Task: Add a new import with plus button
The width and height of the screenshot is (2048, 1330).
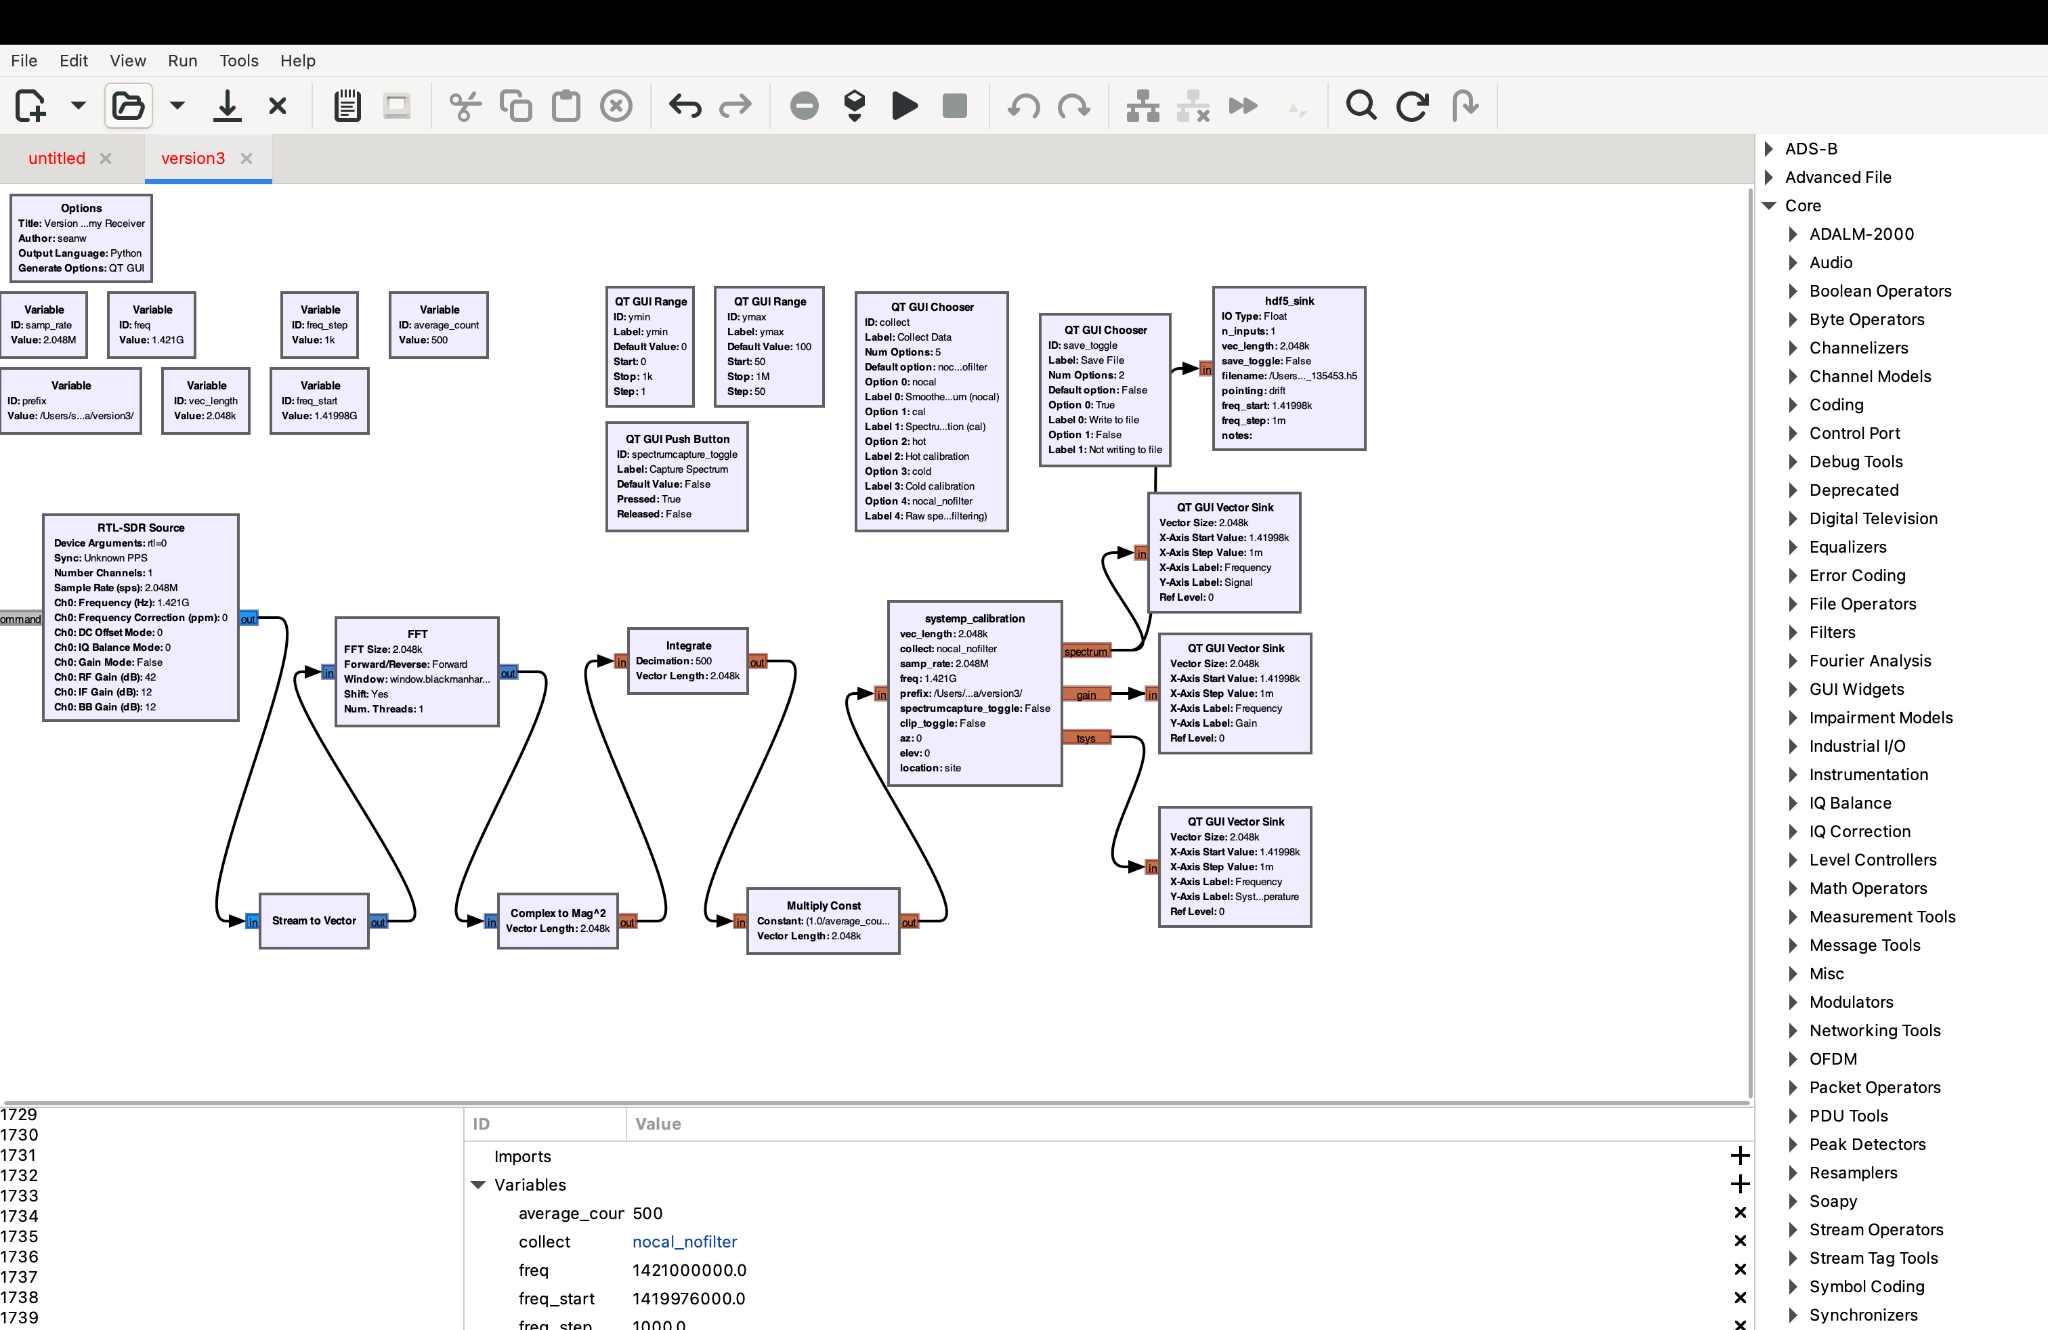Action: [1740, 1156]
